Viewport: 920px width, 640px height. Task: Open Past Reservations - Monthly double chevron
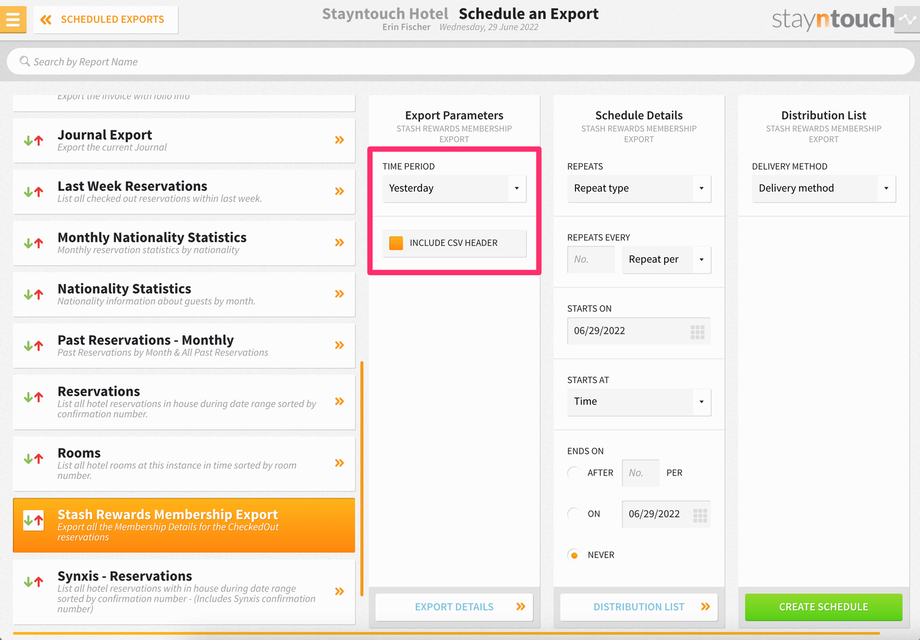coord(339,345)
